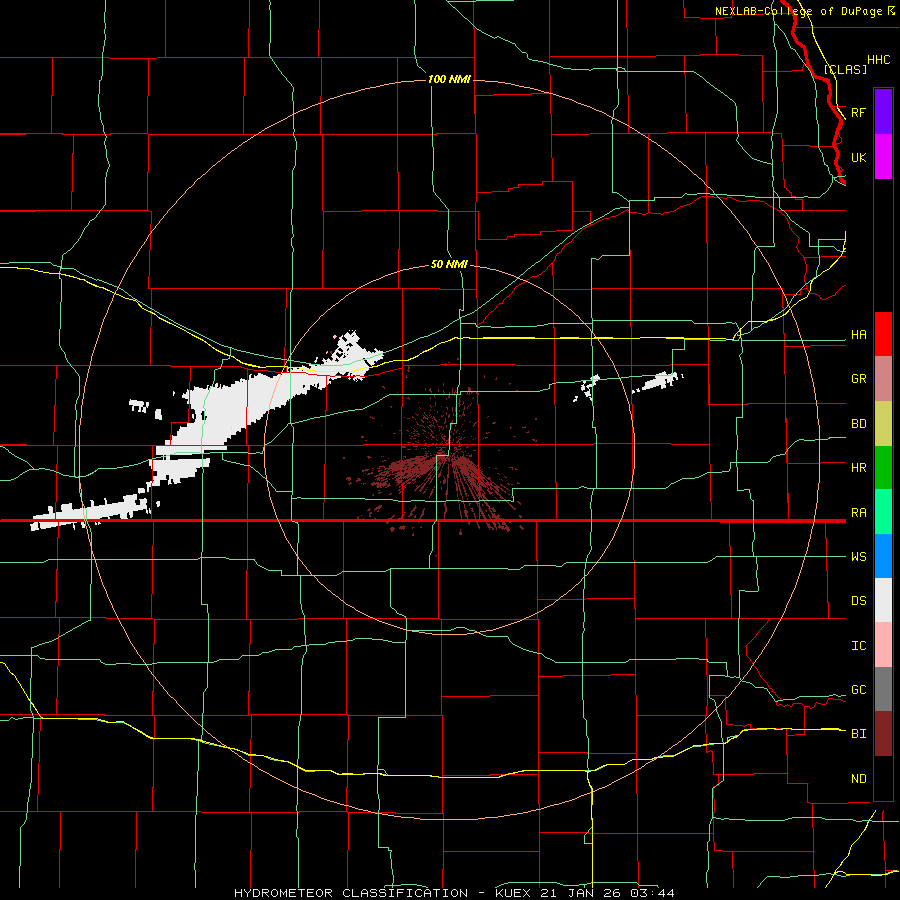
Task: Select the dark green HR legend color block
Action: pos(883,468)
